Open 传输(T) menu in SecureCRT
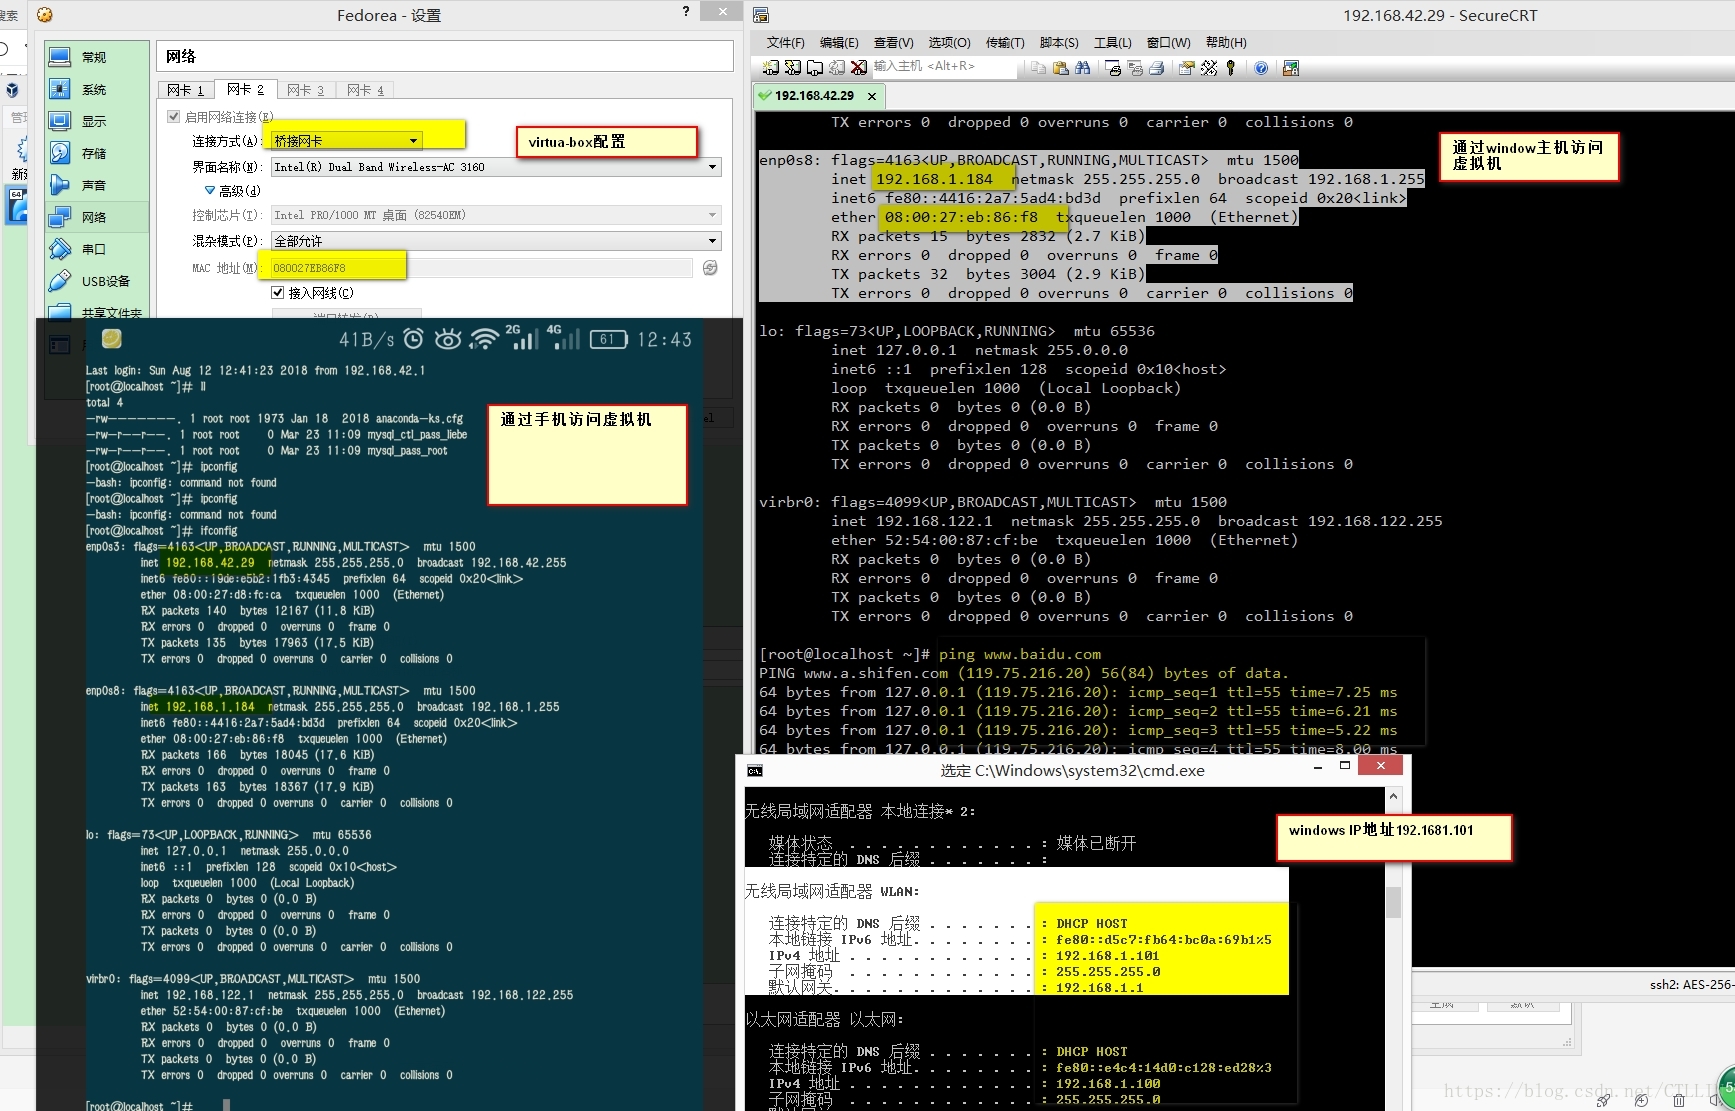1735x1111 pixels. (1005, 42)
